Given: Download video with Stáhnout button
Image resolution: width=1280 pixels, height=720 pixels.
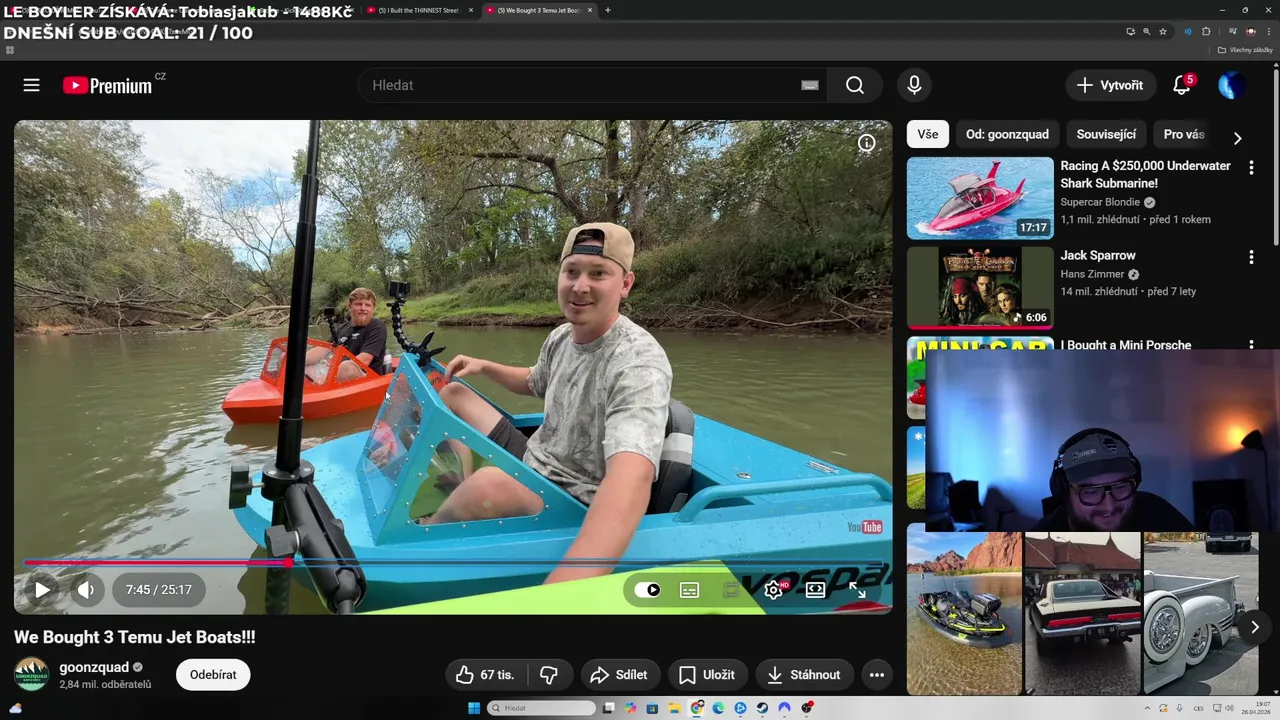Looking at the screenshot, I should (804, 675).
